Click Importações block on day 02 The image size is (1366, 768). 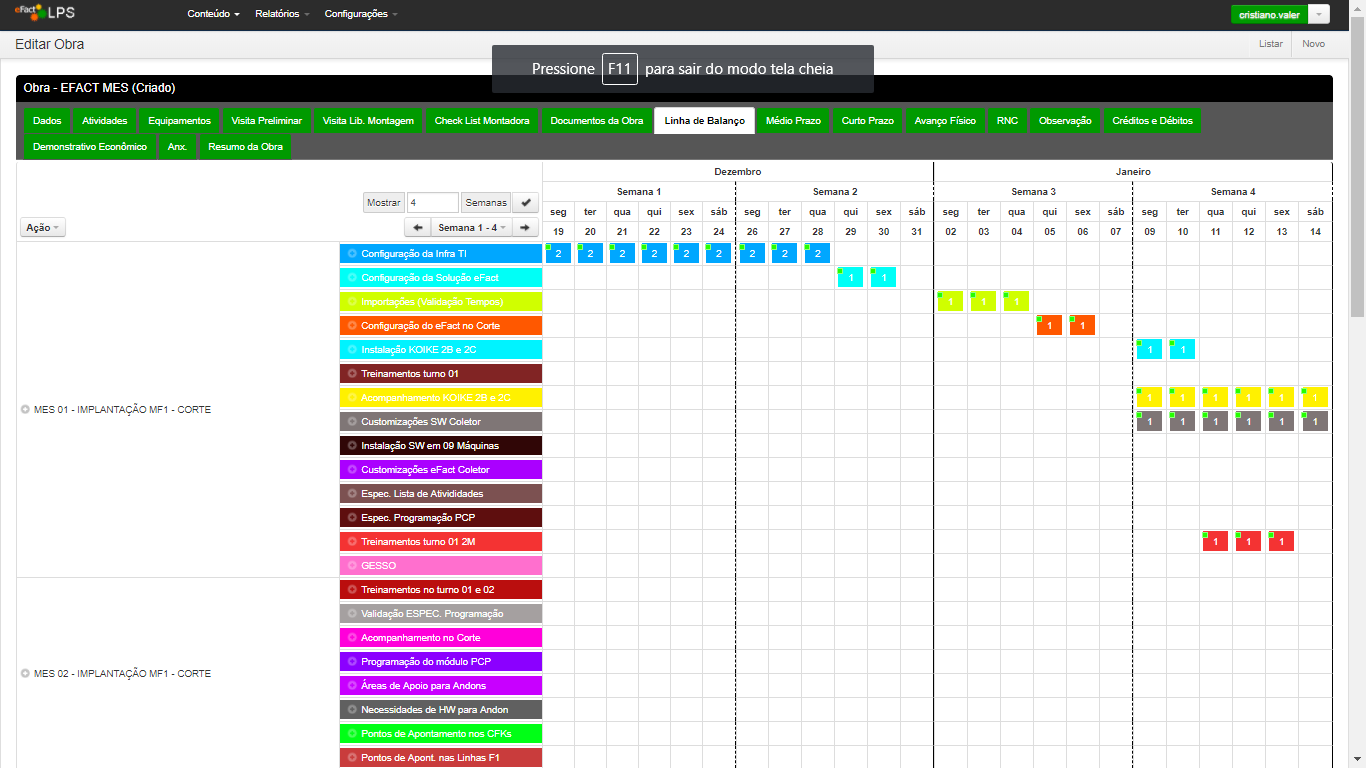click(x=950, y=301)
